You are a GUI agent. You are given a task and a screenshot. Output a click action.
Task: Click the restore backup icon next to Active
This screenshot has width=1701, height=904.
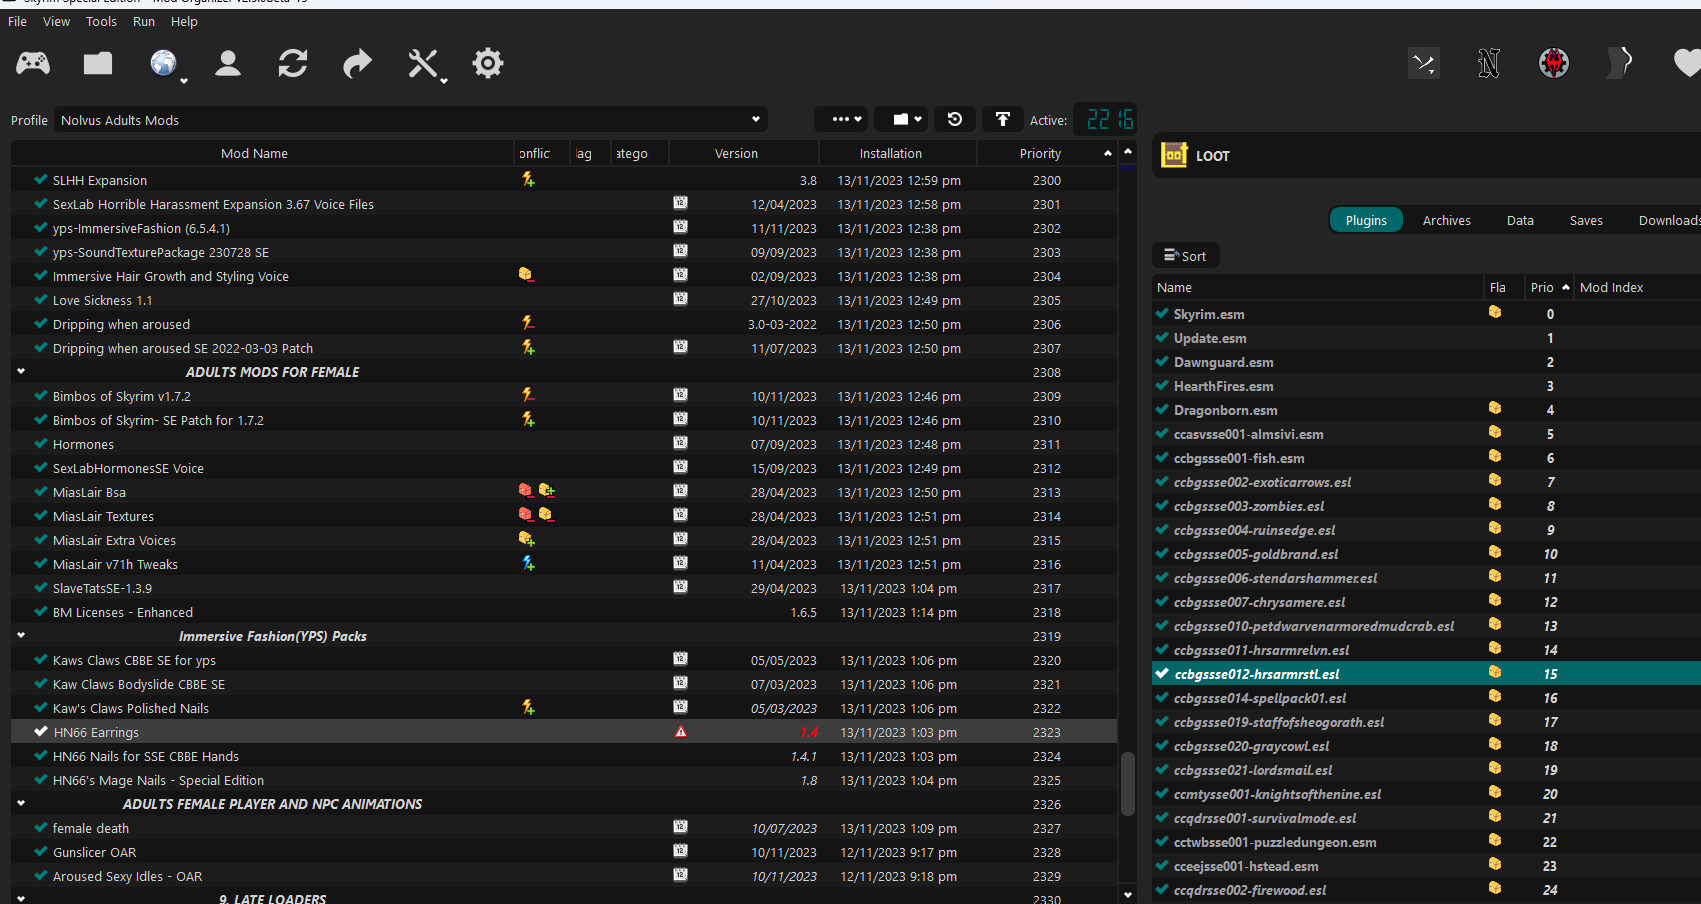click(x=955, y=119)
